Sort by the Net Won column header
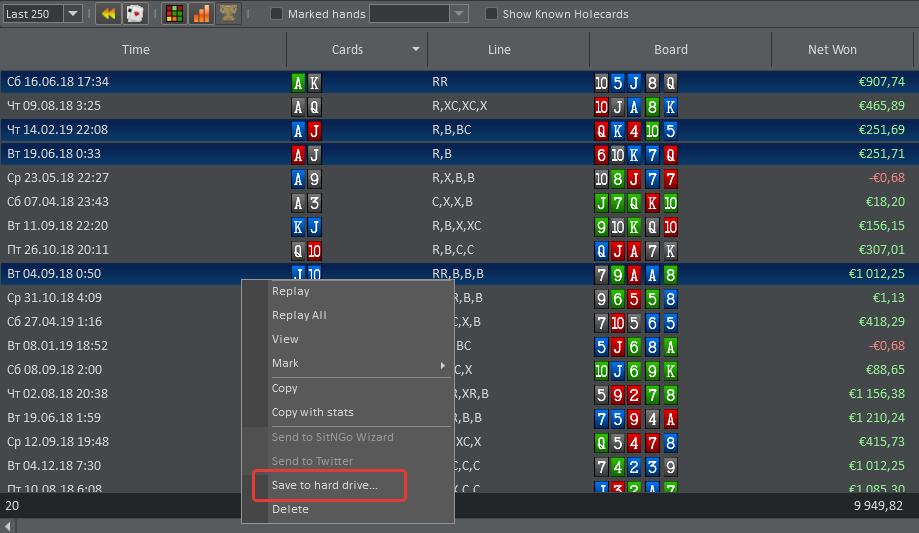This screenshot has height=533, width=919. click(x=832, y=50)
